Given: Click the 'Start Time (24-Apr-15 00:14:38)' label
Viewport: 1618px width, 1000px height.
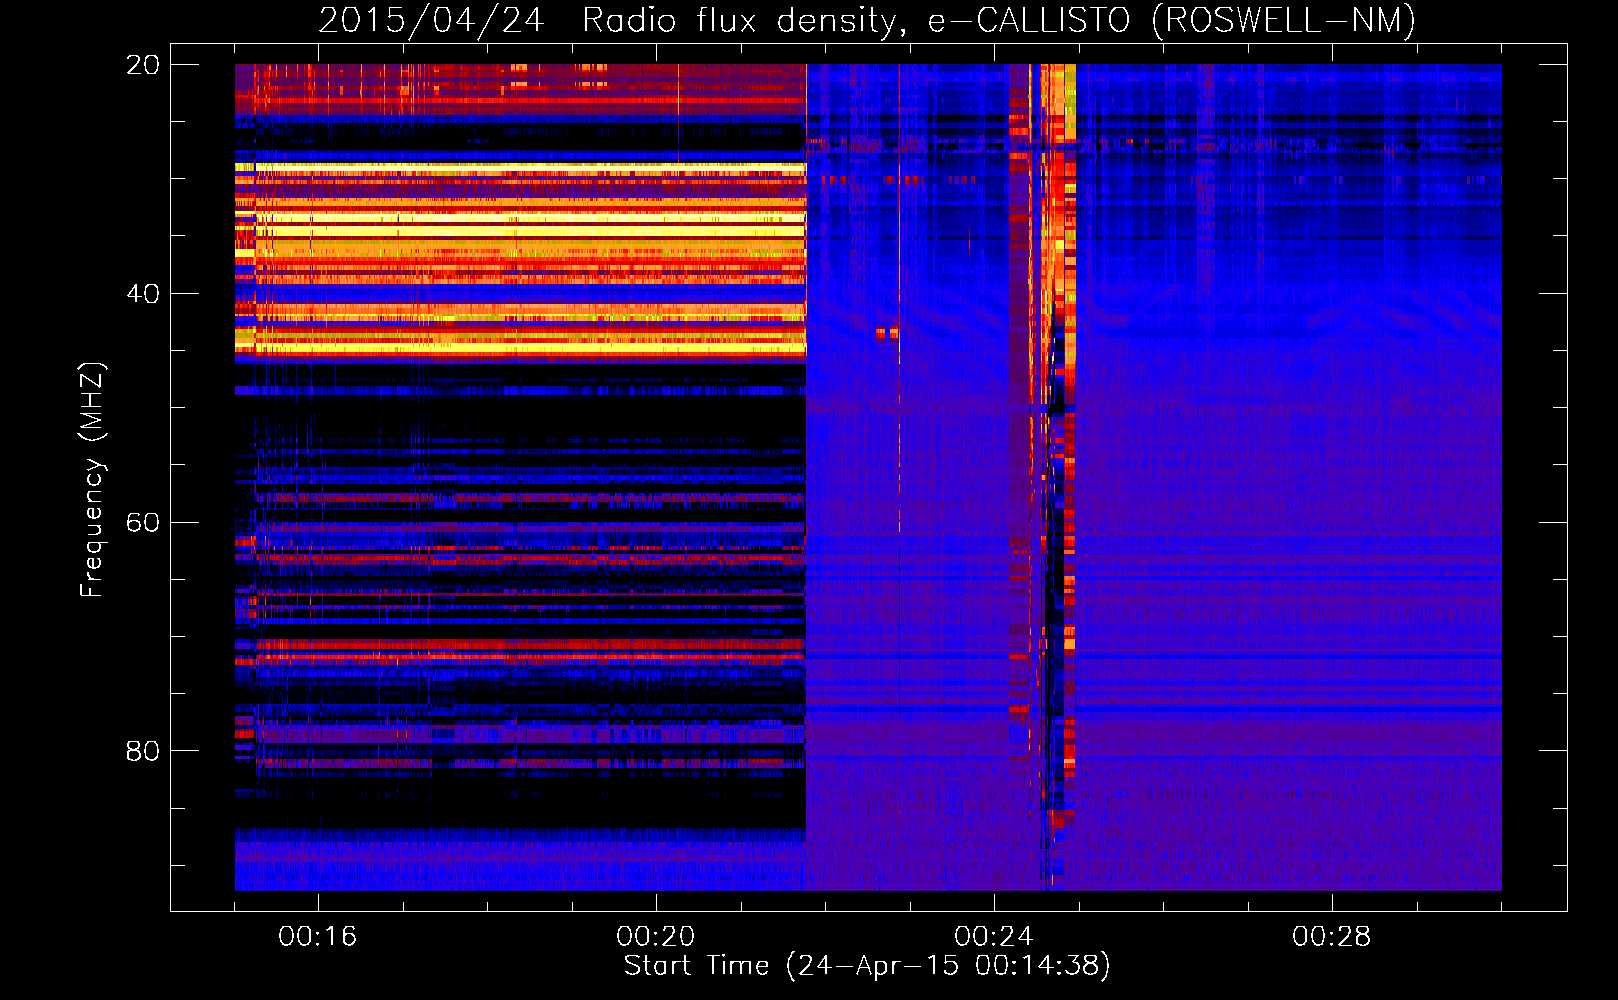Looking at the screenshot, I should click(x=867, y=966).
